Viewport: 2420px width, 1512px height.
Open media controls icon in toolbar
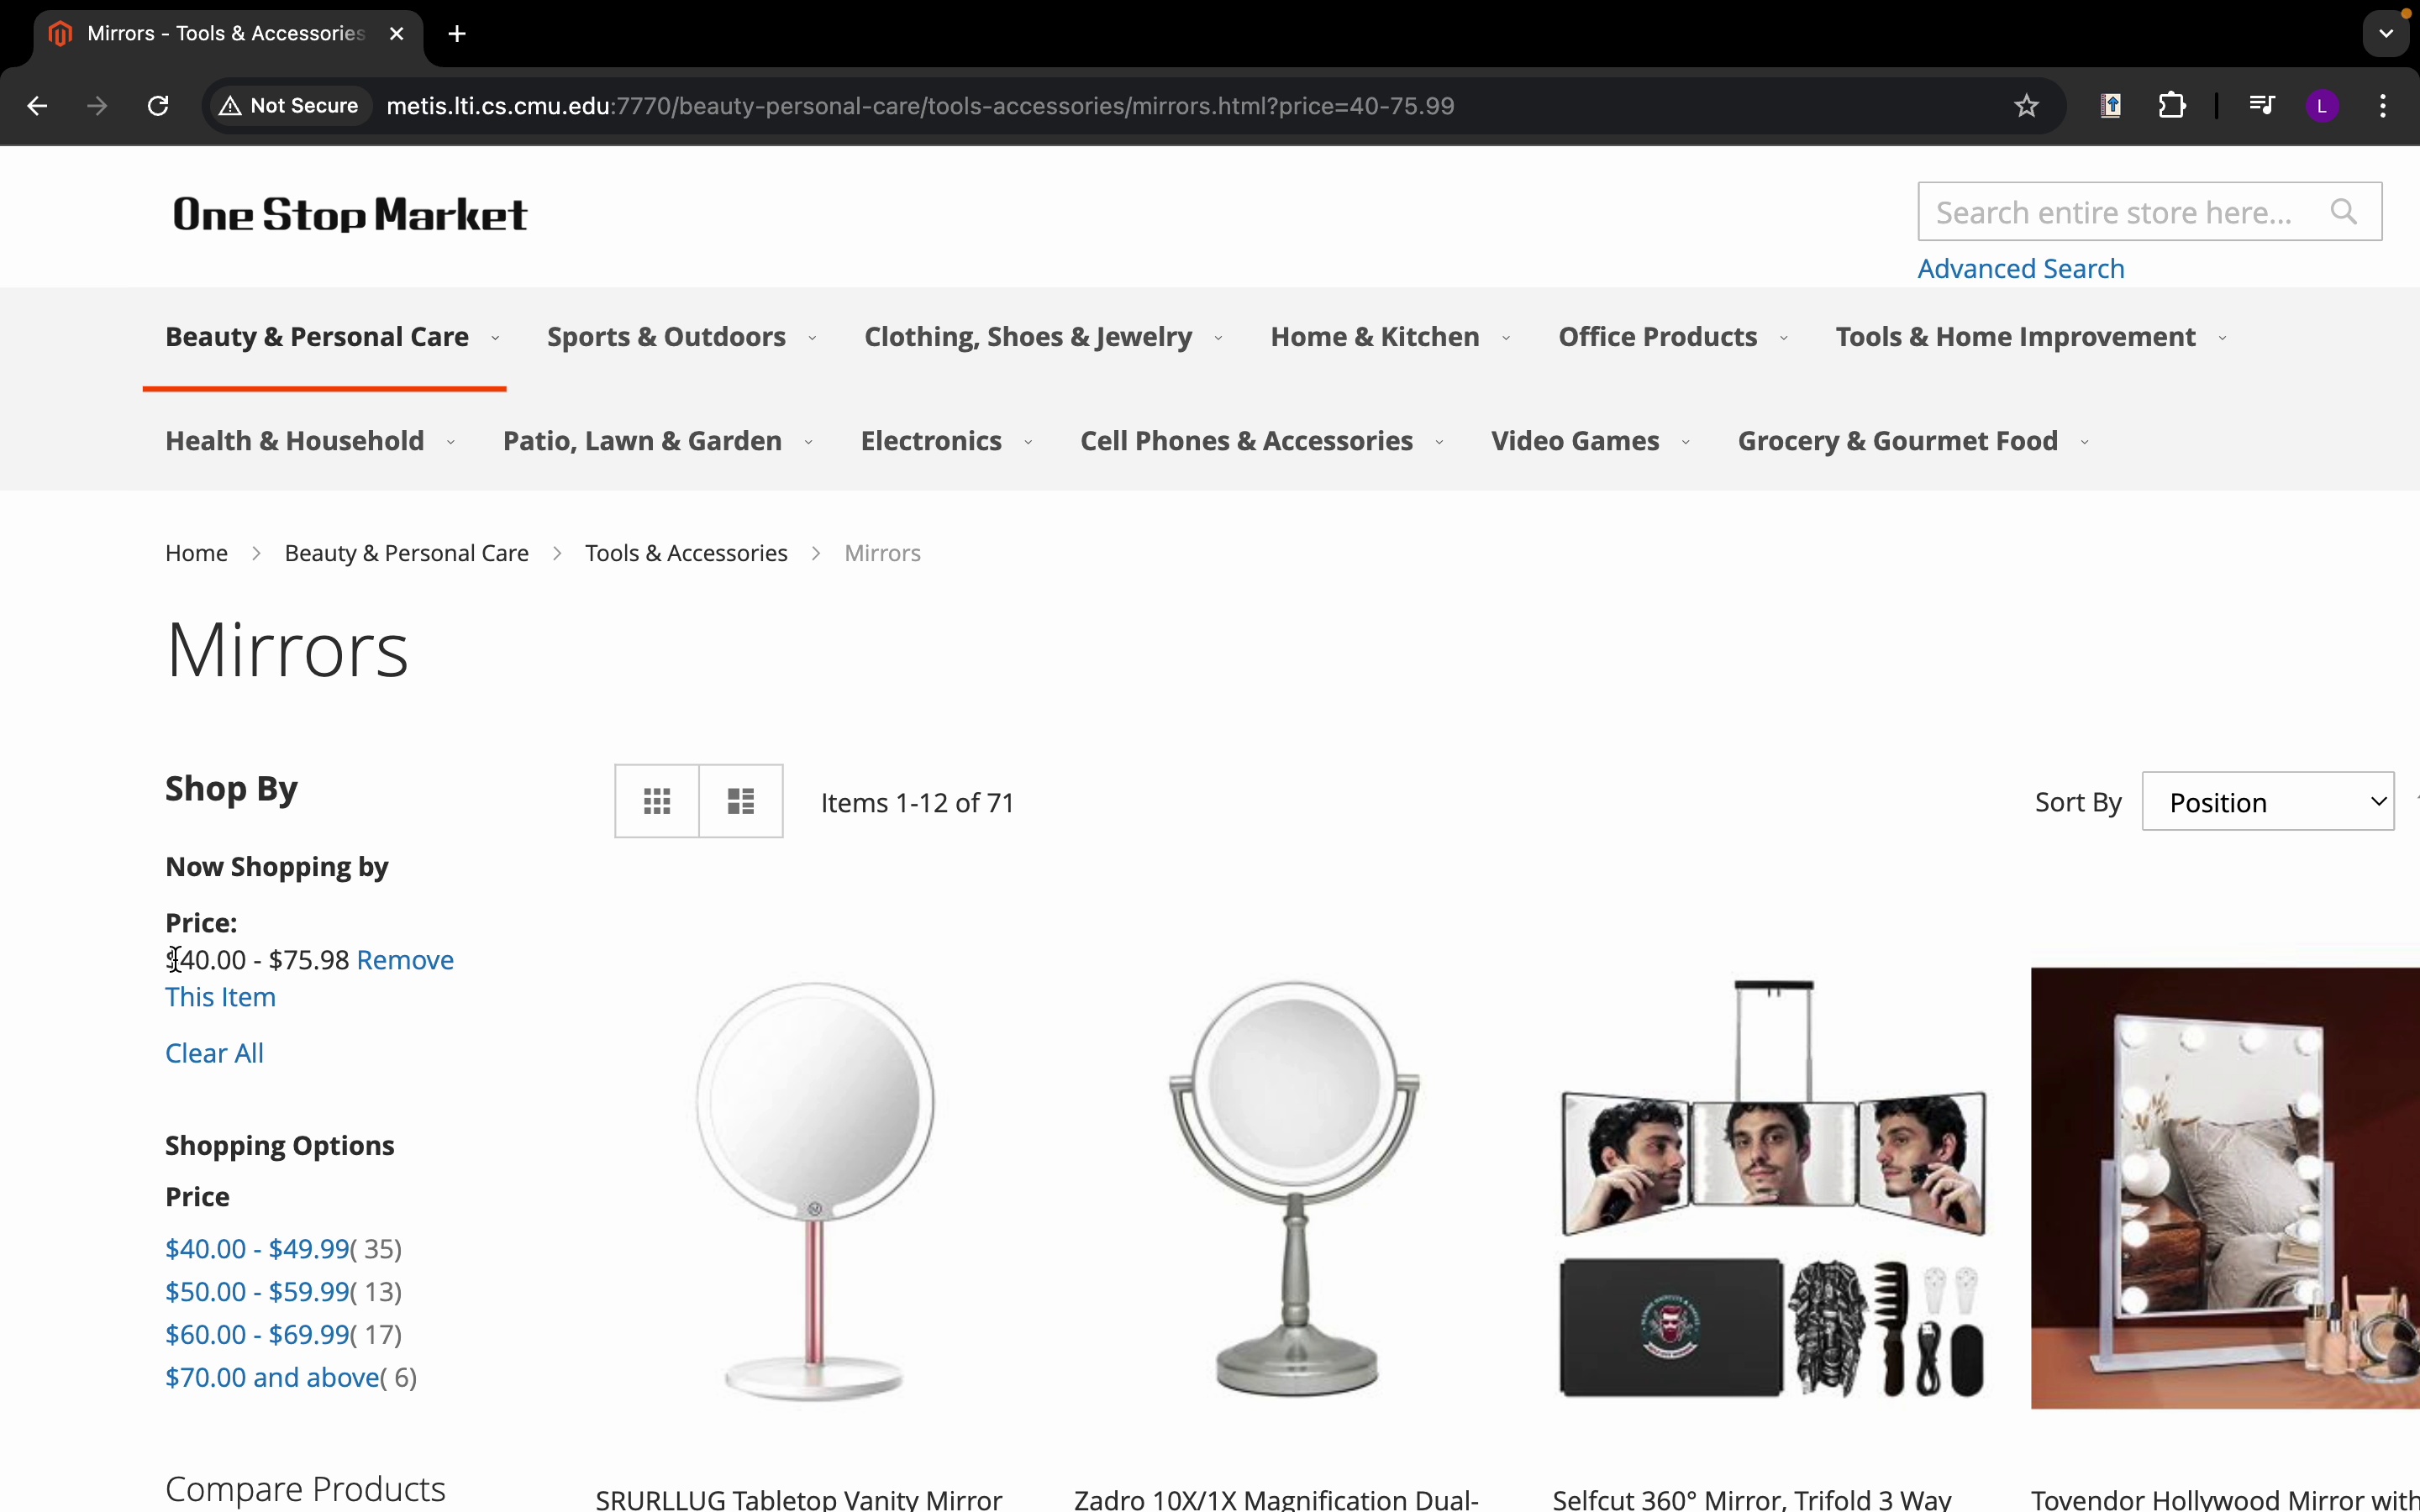(x=2262, y=106)
